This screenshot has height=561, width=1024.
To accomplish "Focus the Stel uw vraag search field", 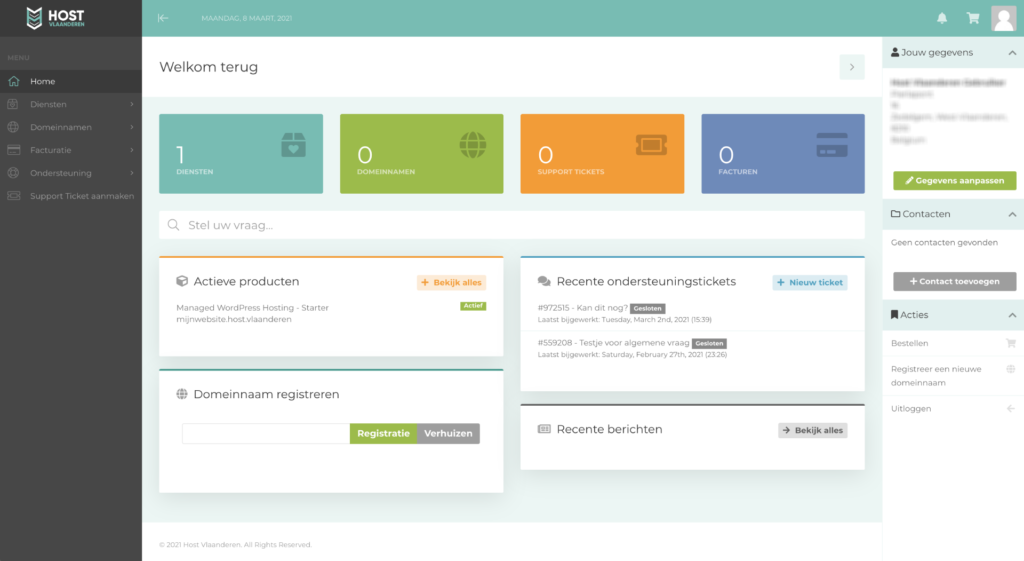I will pyautogui.click(x=520, y=225).
